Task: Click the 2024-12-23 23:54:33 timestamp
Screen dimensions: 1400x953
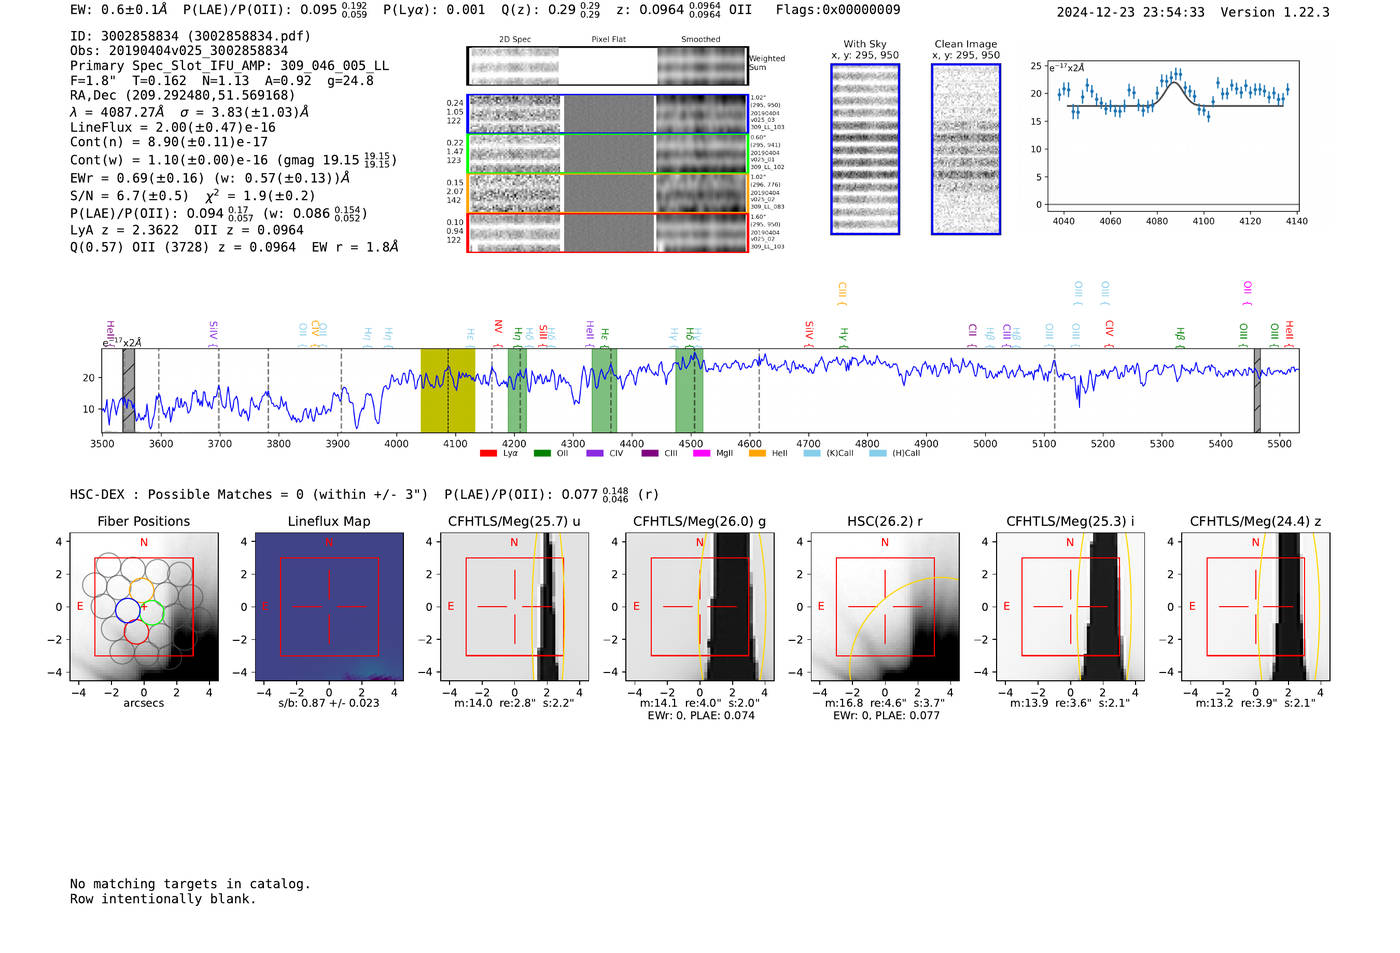Action: coord(1130,12)
